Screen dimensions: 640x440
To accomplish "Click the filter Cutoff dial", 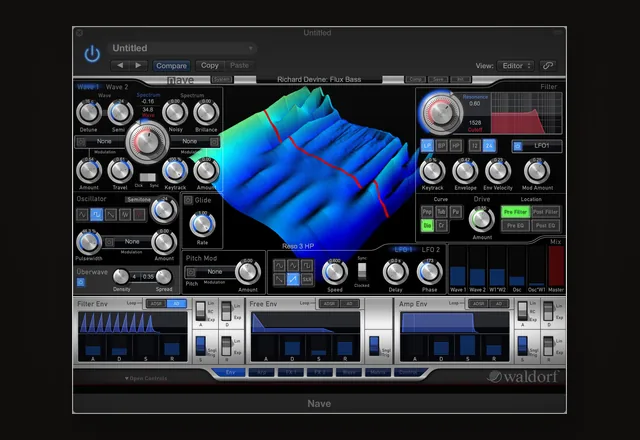I will coord(441,112).
